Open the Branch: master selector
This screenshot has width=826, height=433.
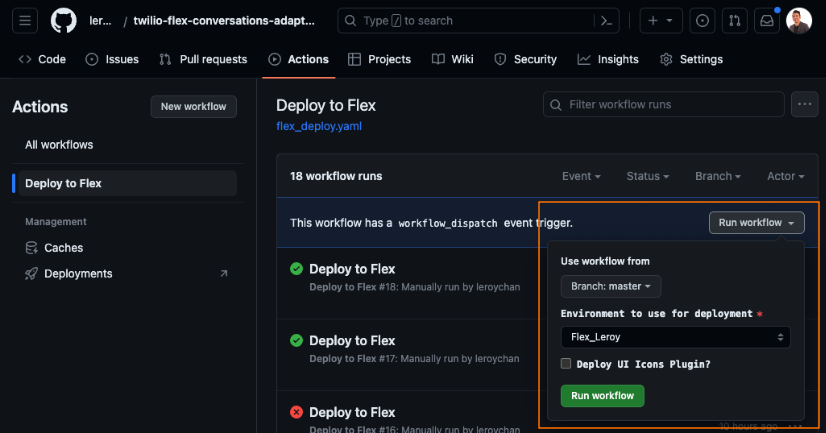point(611,287)
